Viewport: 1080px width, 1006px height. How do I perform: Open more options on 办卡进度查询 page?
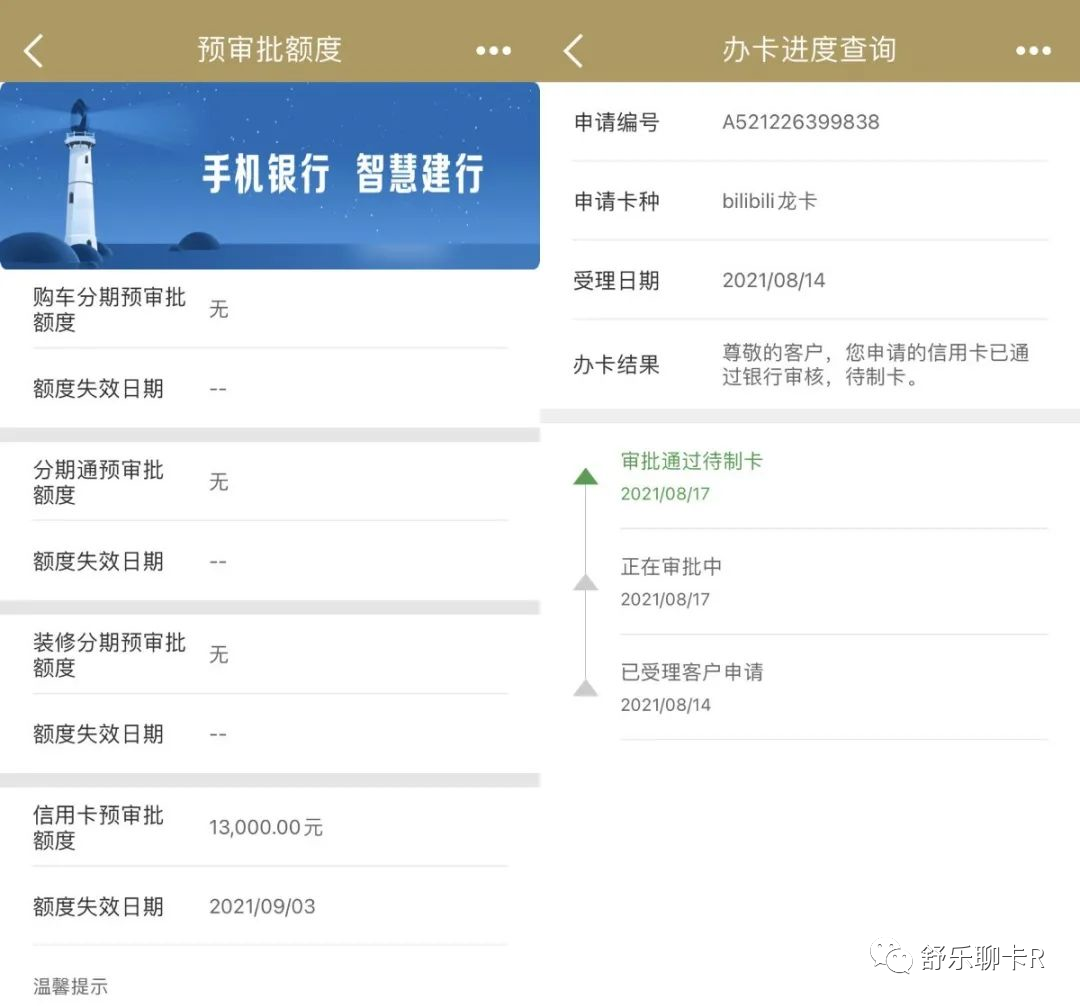tap(1033, 50)
